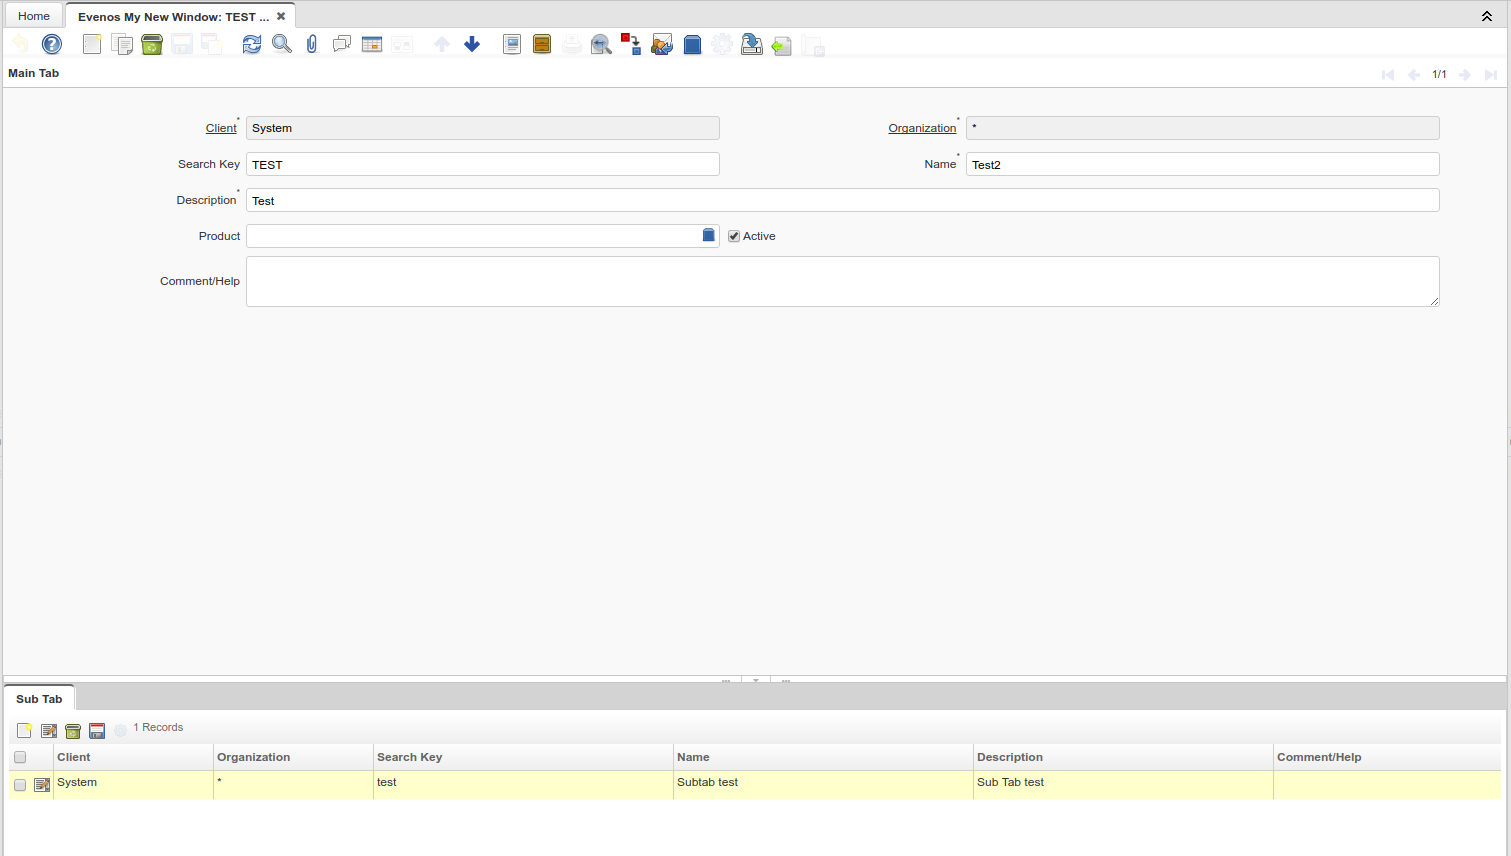Click the Client field label link
The height and width of the screenshot is (856, 1511).
coord(221,128)
